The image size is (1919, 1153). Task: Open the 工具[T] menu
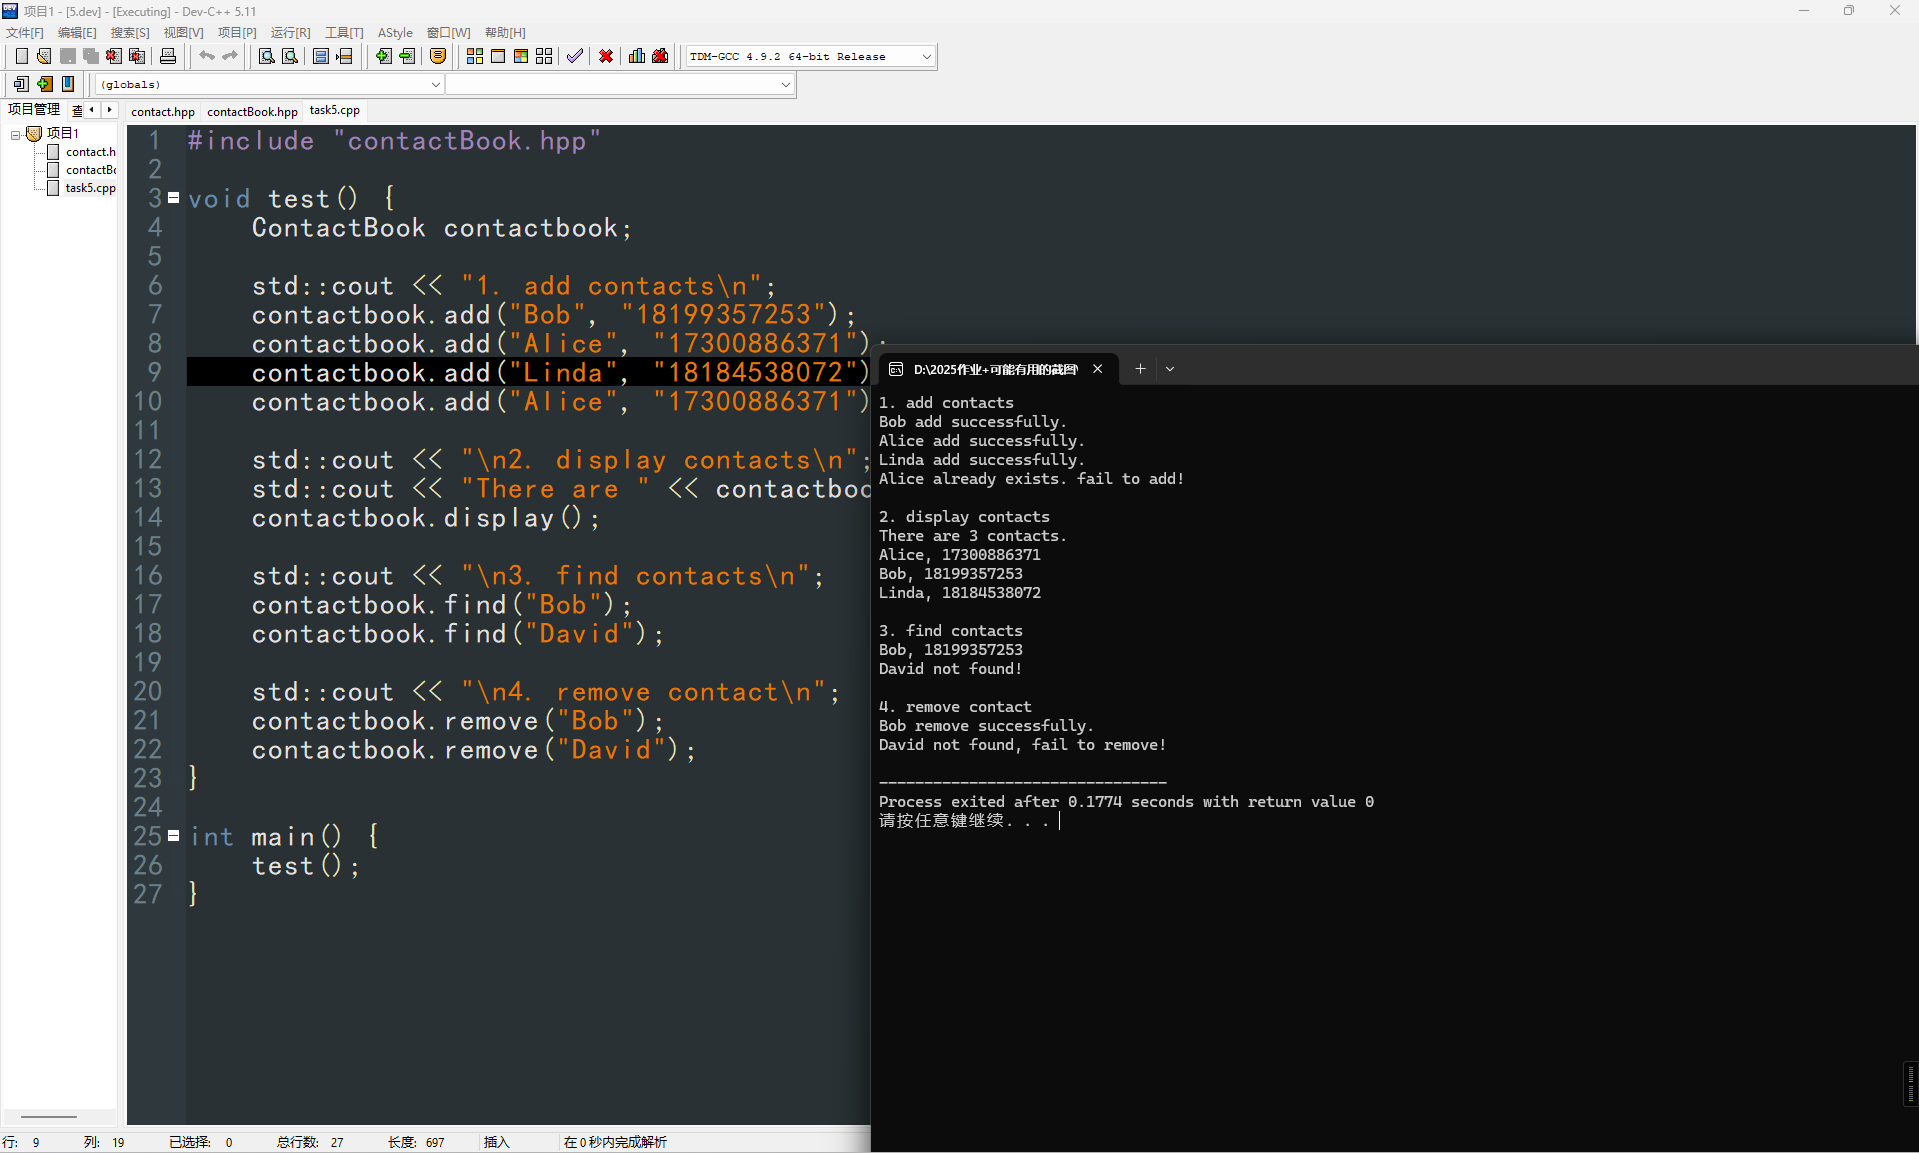pyautogui.click(x=345, y=33)
